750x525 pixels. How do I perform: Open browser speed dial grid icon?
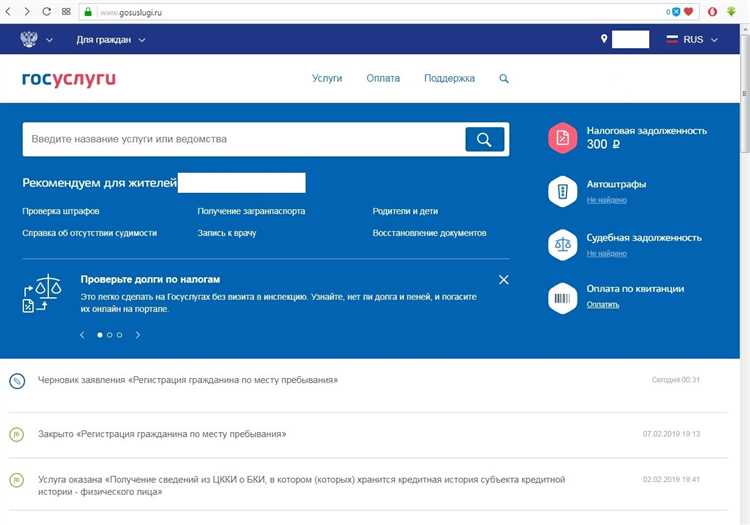point(66,11)
